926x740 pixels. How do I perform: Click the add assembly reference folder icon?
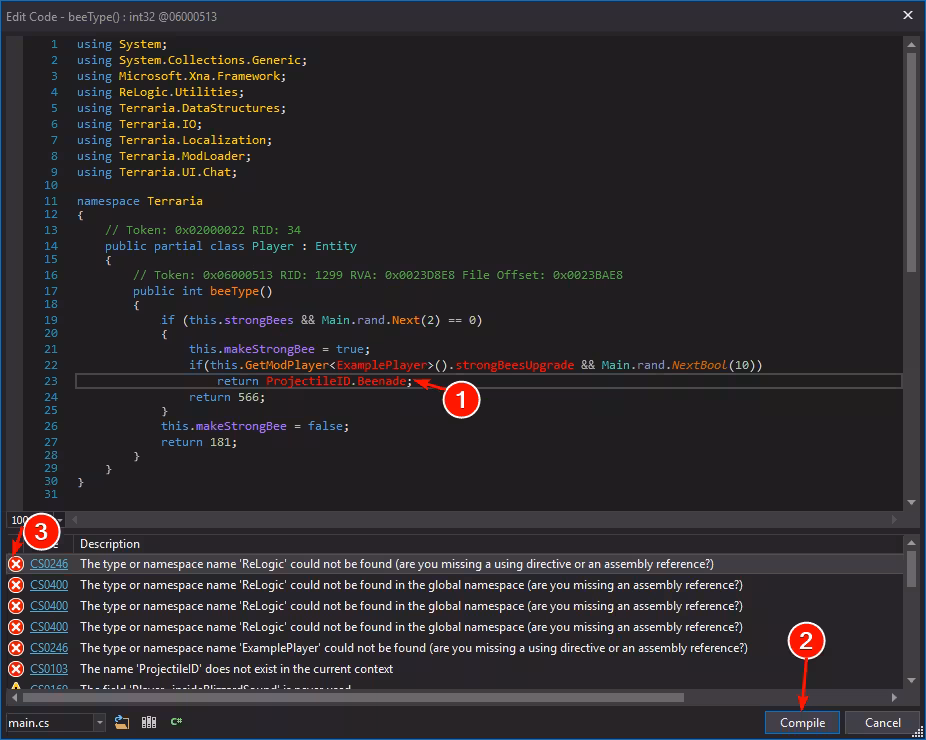coord(122,722)
